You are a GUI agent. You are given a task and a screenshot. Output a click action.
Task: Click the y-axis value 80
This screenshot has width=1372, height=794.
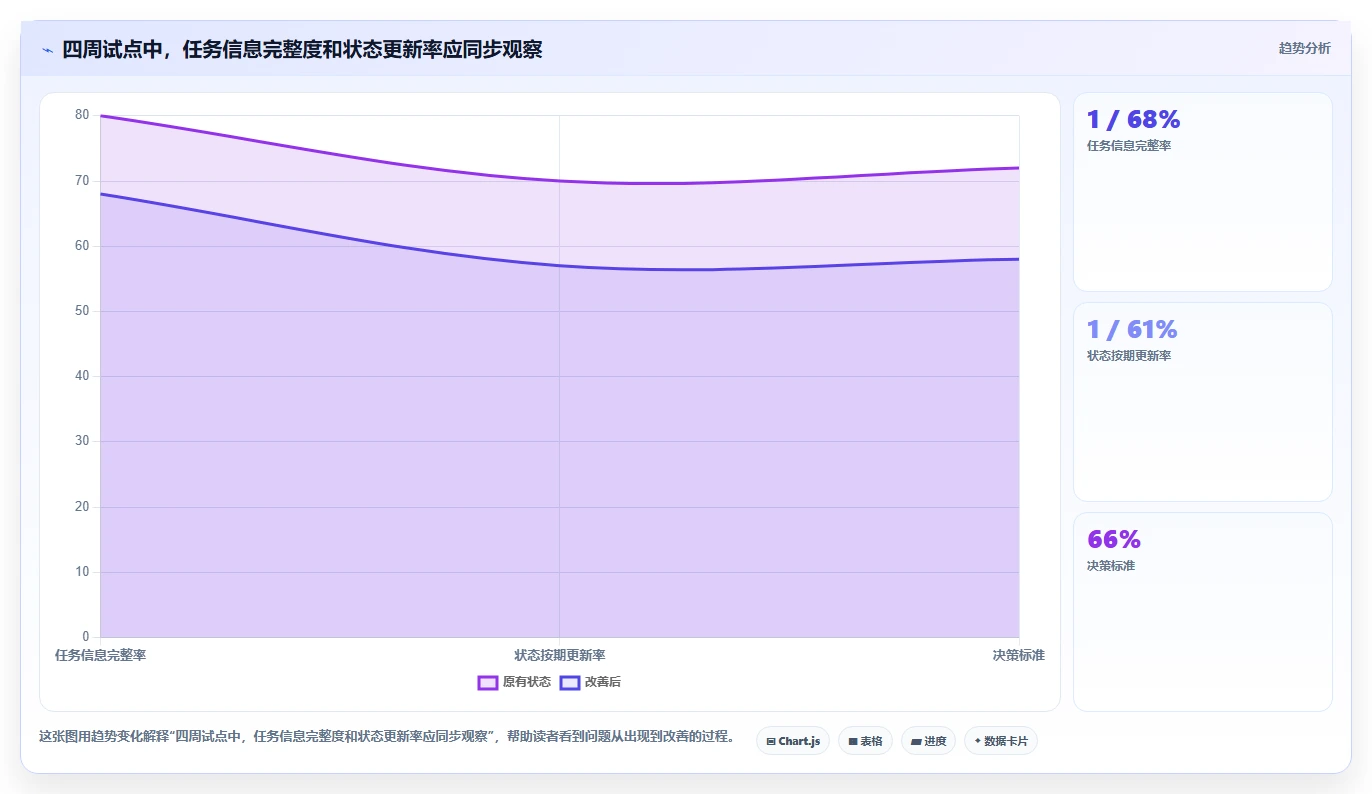[82, 115]
